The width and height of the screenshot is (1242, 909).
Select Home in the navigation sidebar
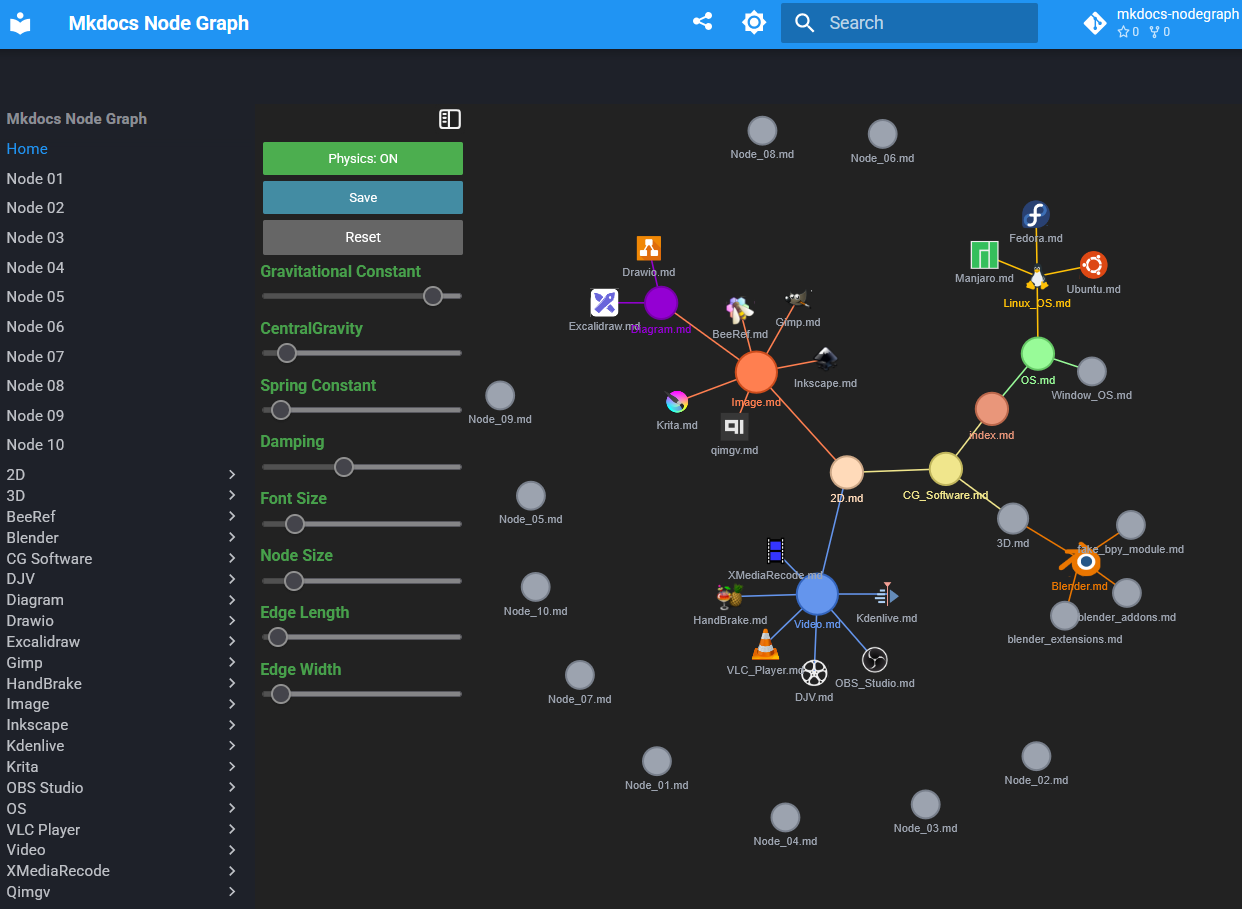click(27, 148)
